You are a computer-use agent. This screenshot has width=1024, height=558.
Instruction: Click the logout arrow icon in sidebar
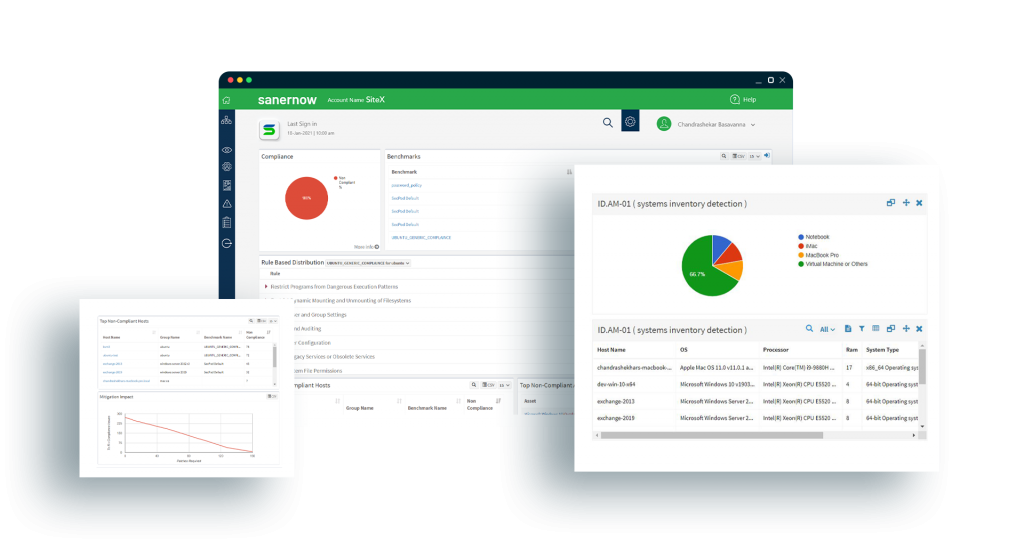coord(227,243)
